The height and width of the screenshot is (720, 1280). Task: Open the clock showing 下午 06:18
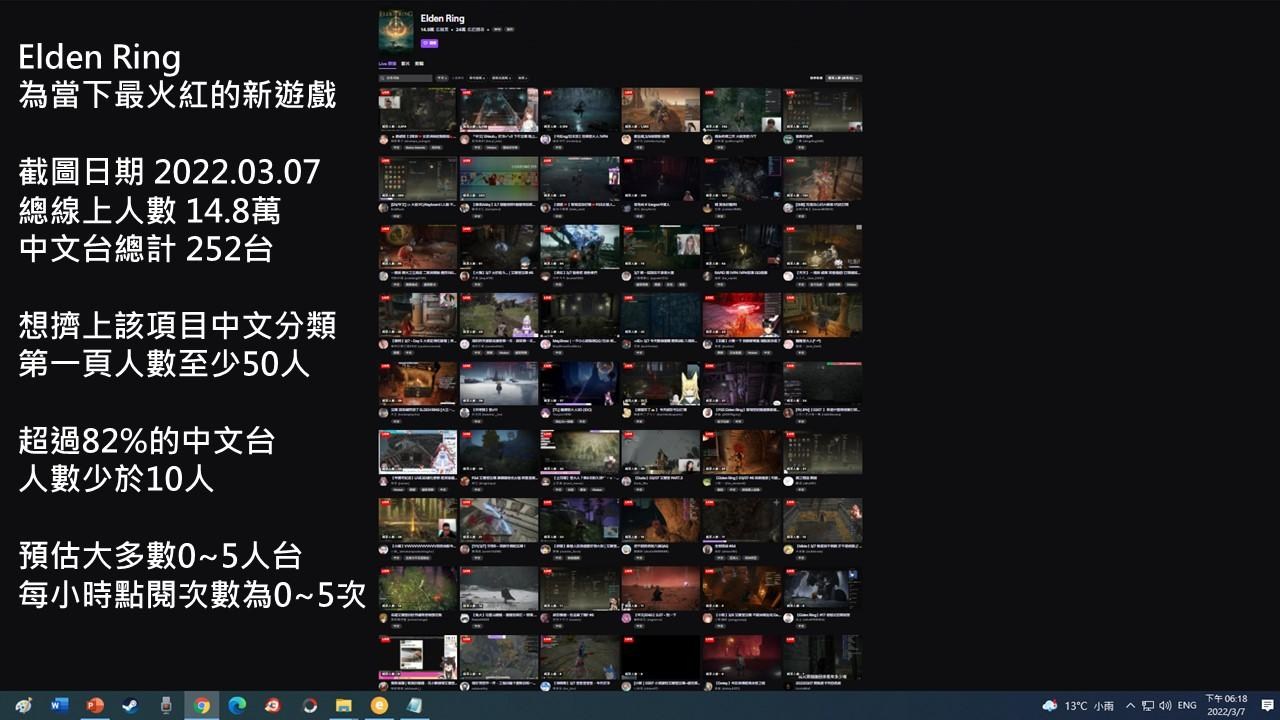1226,706
